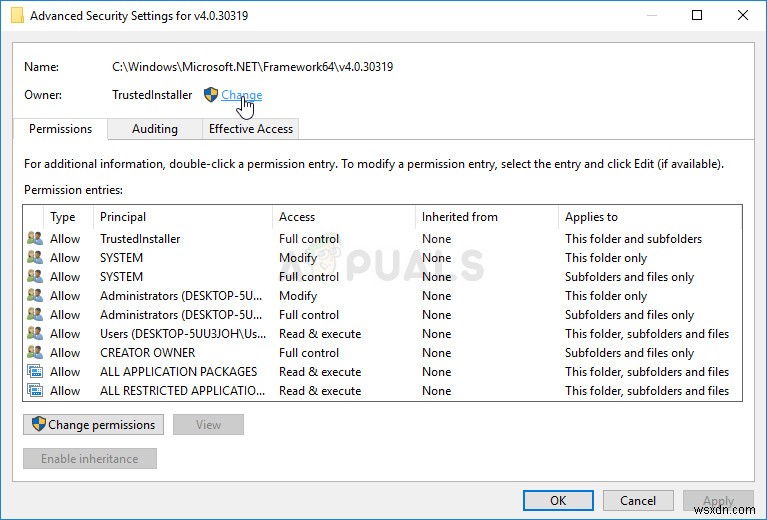767x520 pixels.
Task: Switch to the Auditing tab
Action: tap(155, 129)
